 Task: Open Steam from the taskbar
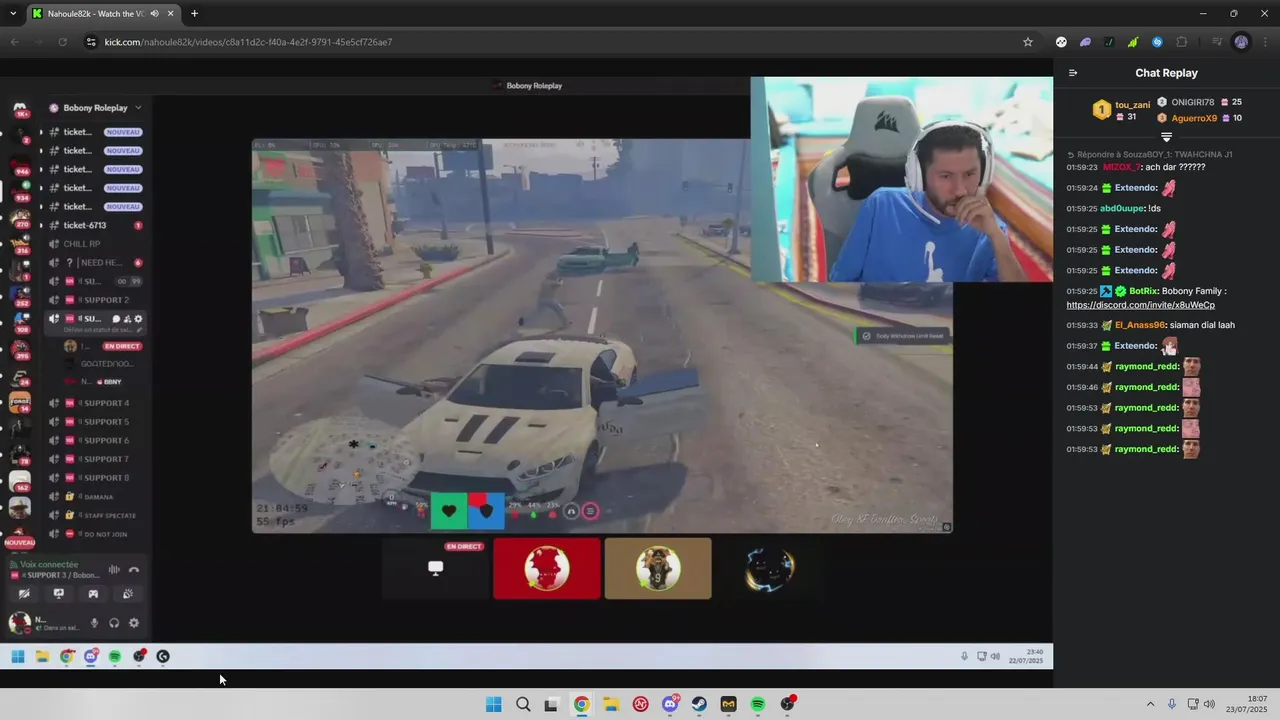pyautogui.click(x=699, y=704)
